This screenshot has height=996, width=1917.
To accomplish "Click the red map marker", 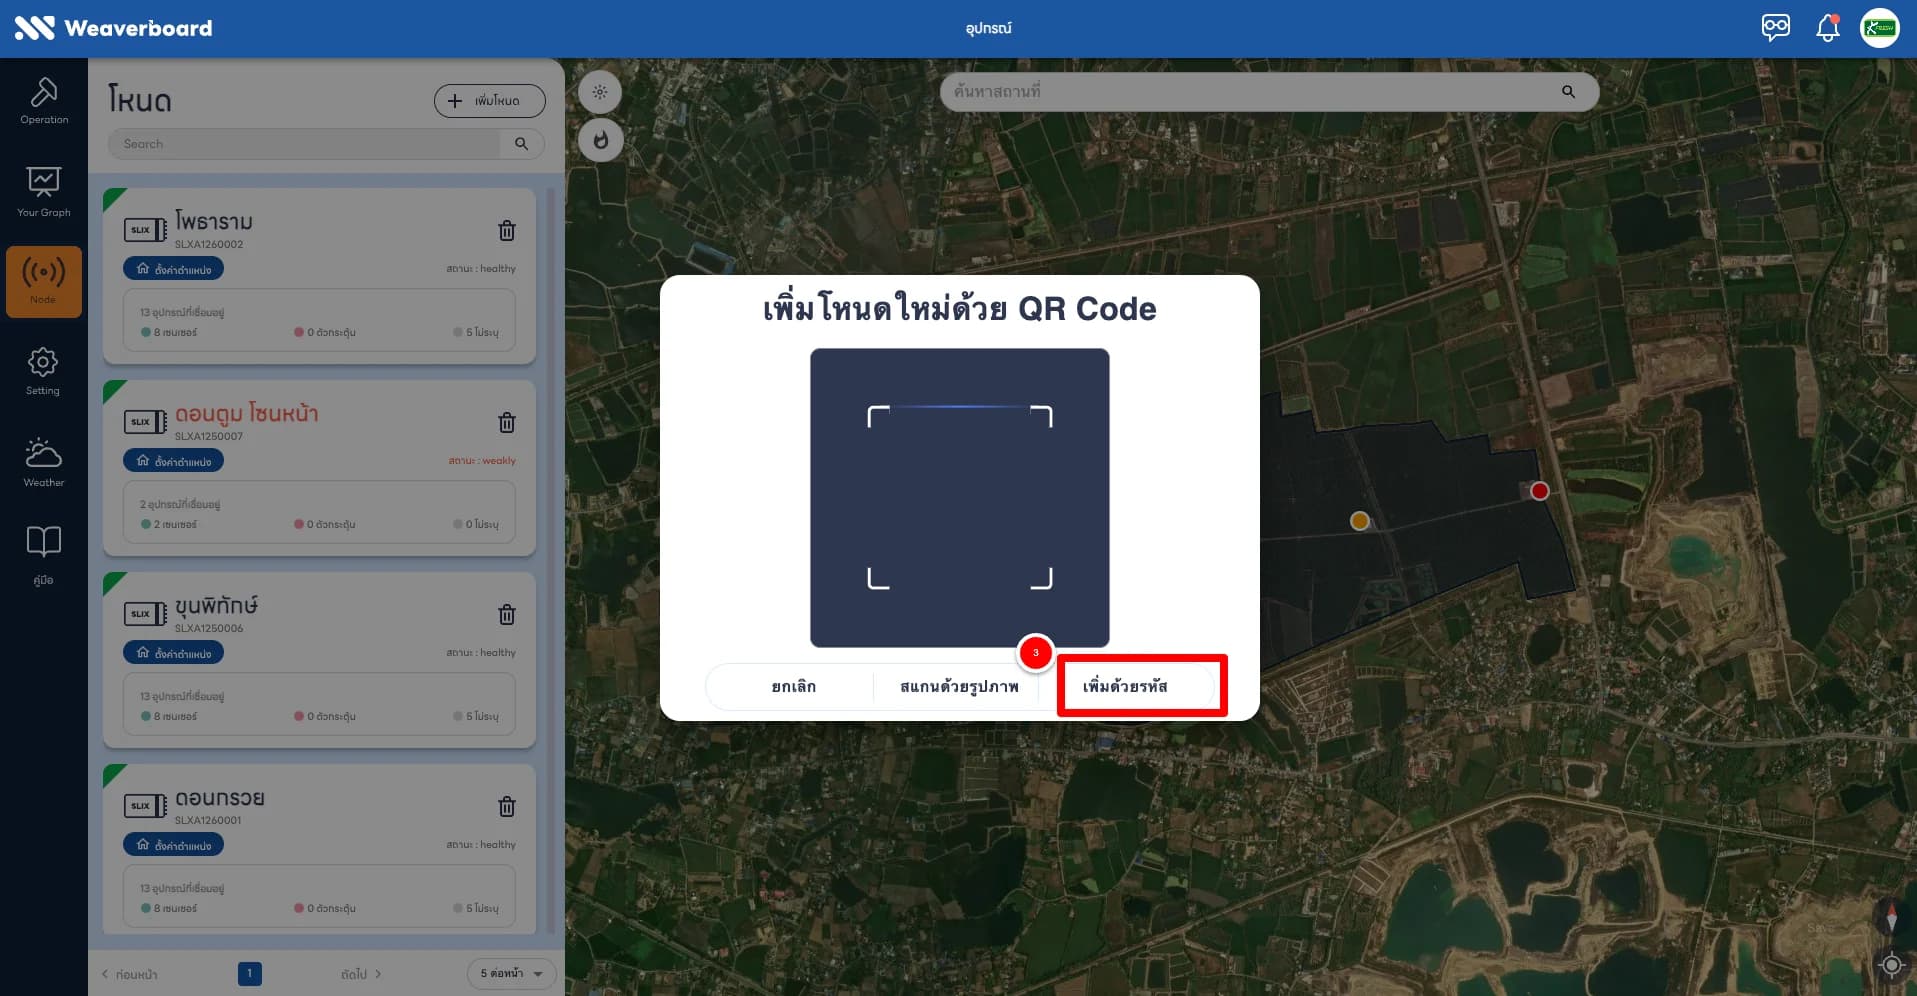I will (1540, 491).
